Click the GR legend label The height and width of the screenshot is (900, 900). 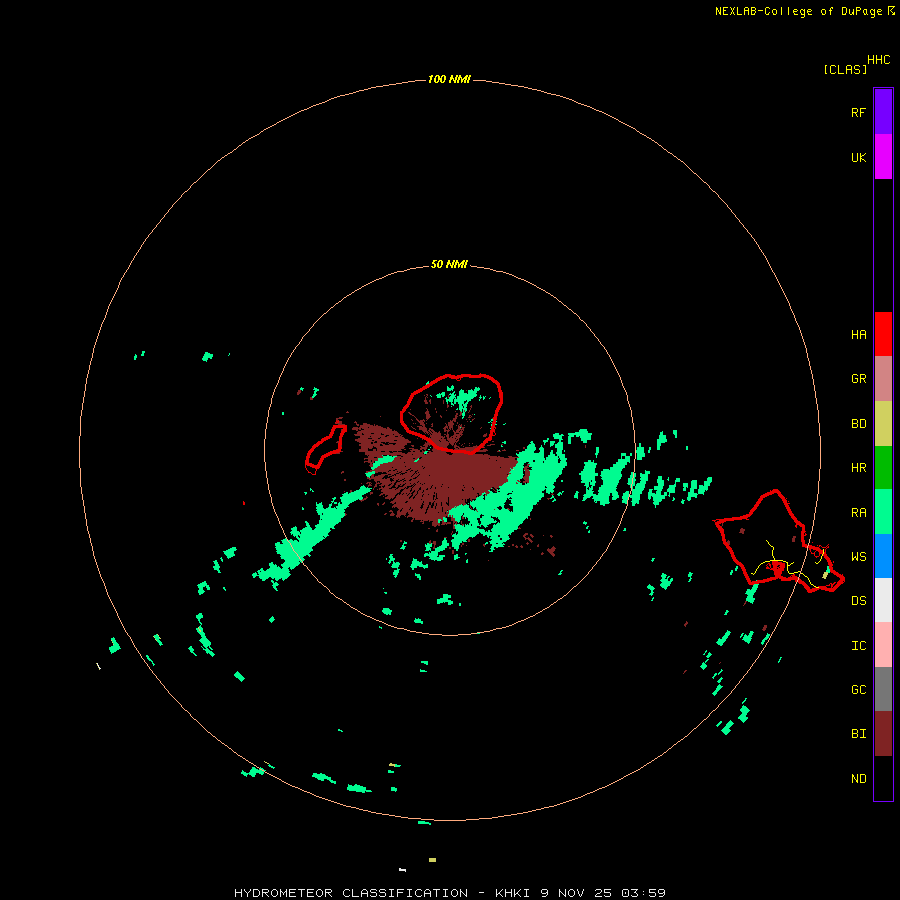(x=858, y=379)
